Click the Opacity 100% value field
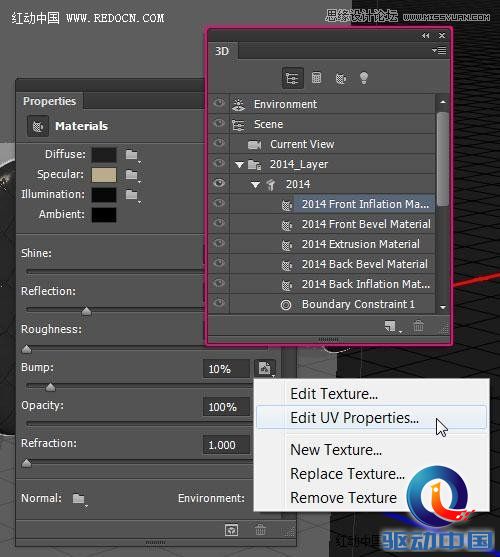The width and height of the screenshot is (500, 557). coord(227,407)
